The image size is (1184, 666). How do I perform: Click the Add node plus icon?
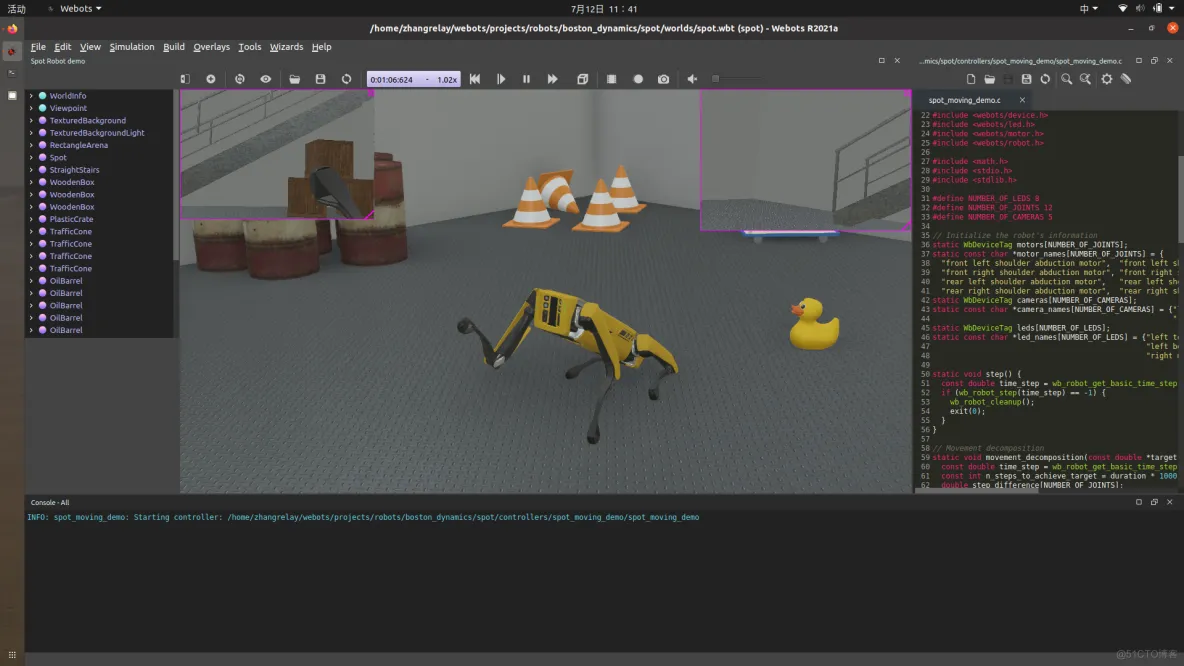tap(211, 79)
